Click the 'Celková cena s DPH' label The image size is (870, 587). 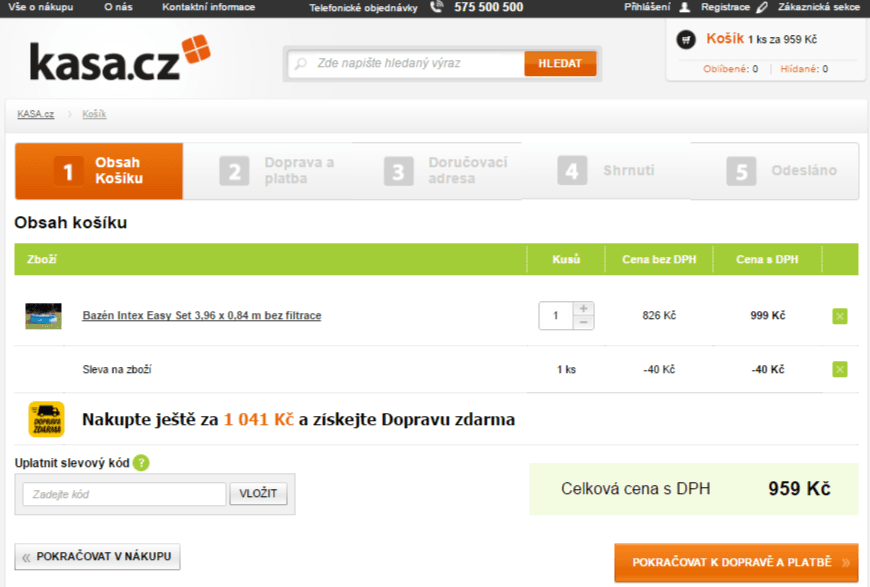[x=635, y=489]
